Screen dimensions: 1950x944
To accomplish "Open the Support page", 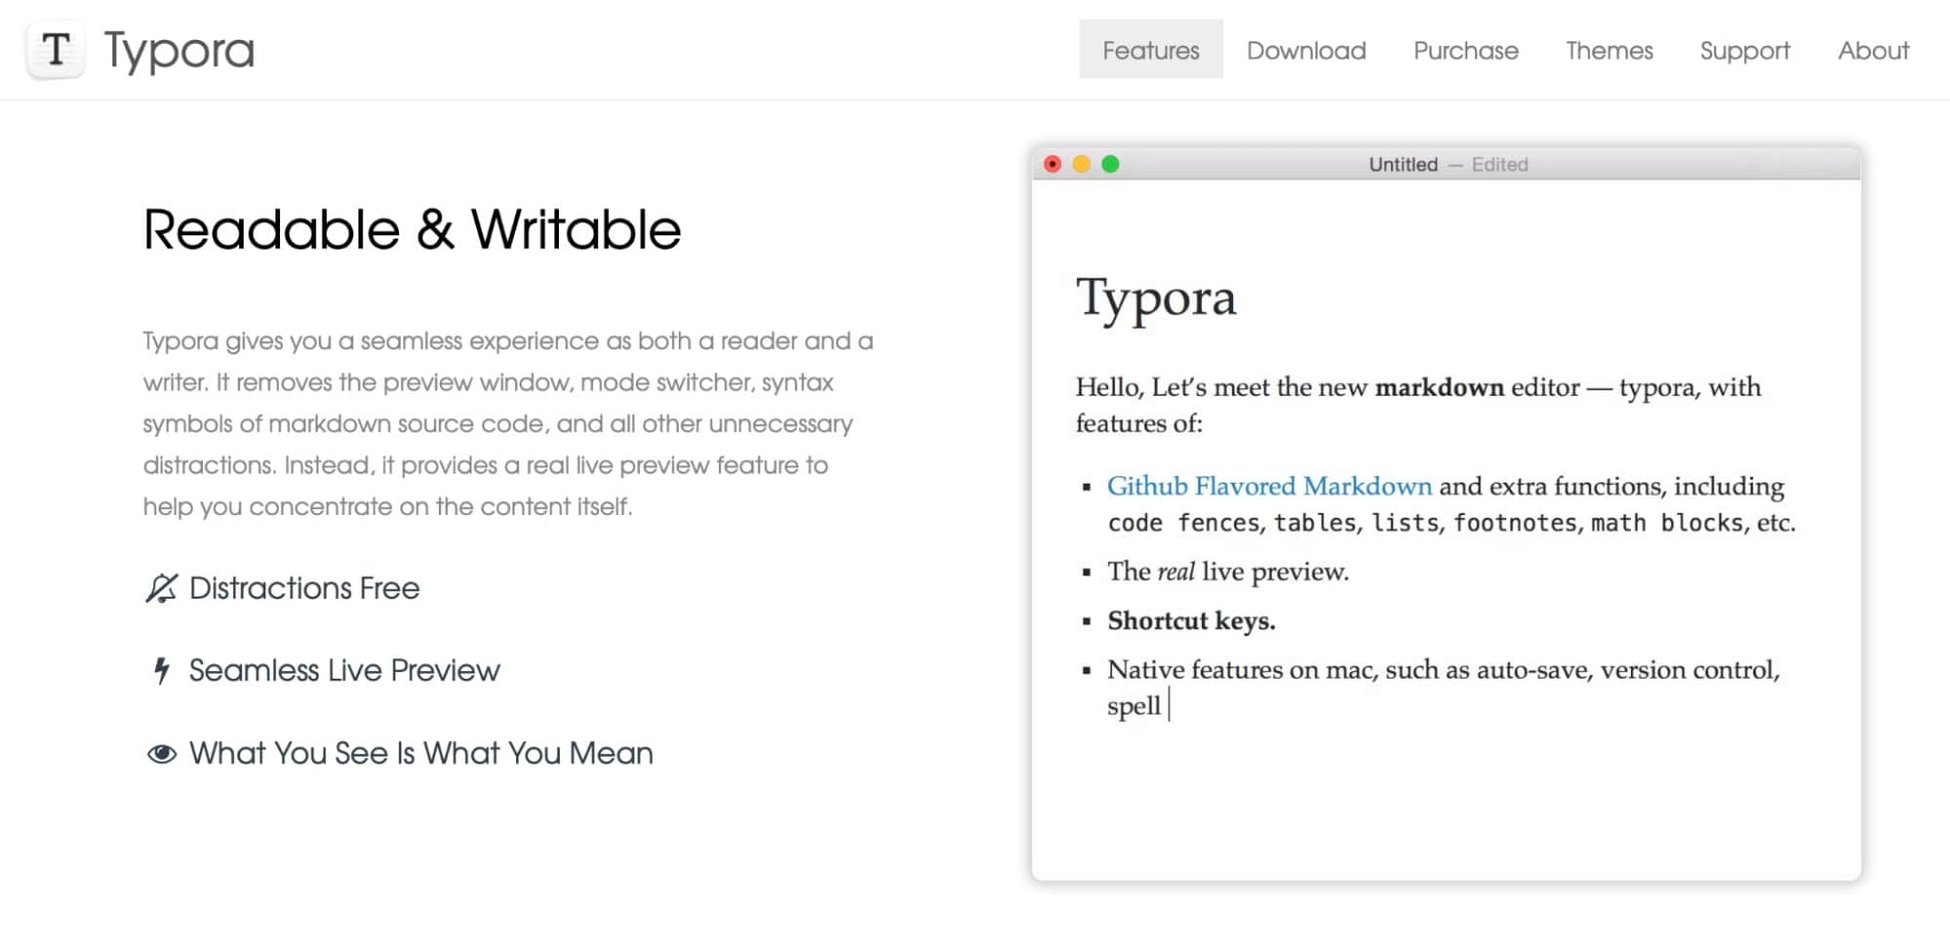I will coord(1745,50).
